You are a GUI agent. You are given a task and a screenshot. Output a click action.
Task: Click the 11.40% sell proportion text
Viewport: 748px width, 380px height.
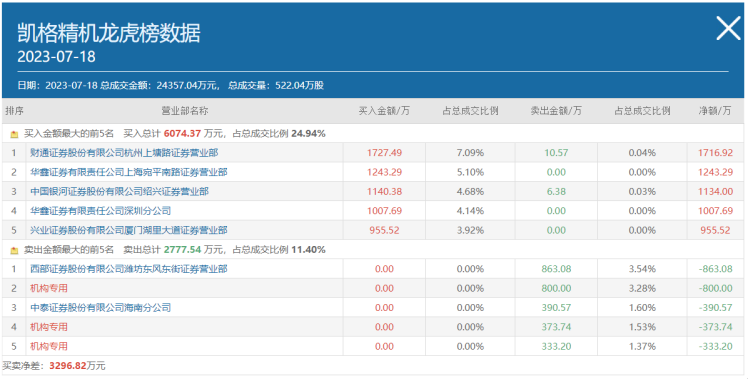coord(308,250)
